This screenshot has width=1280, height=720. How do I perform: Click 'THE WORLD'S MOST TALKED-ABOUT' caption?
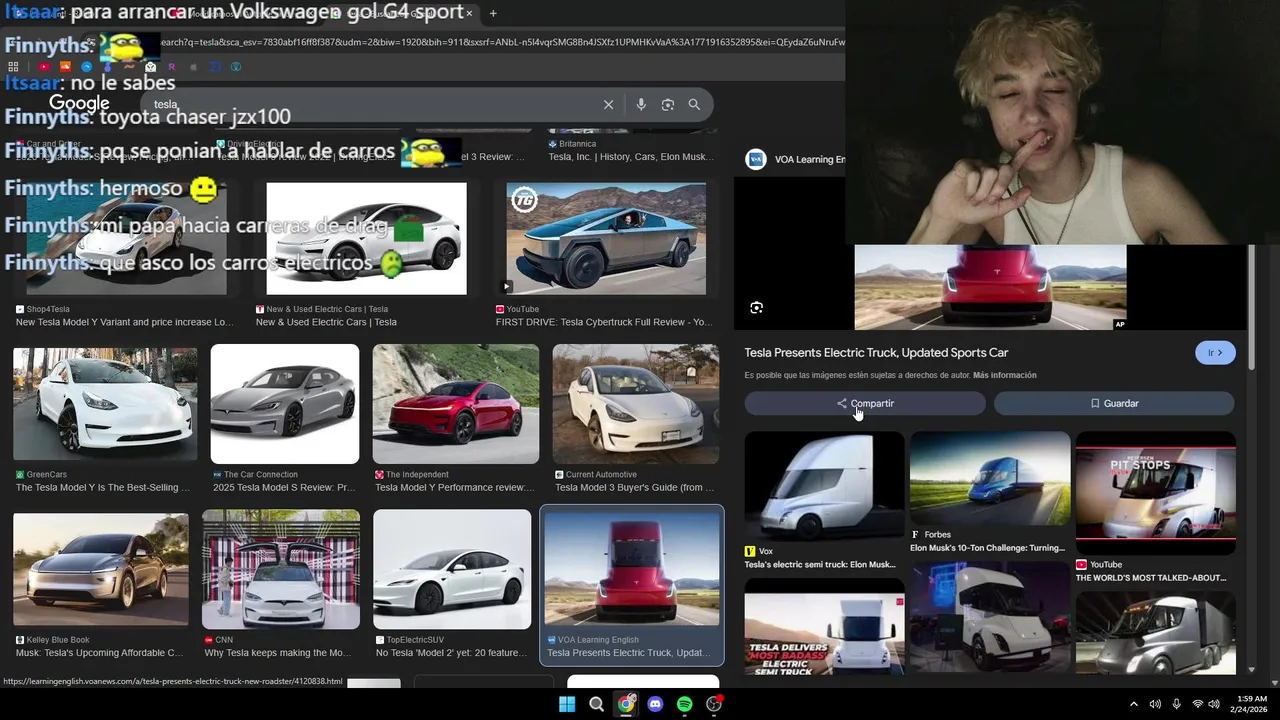pos(1151,578)
